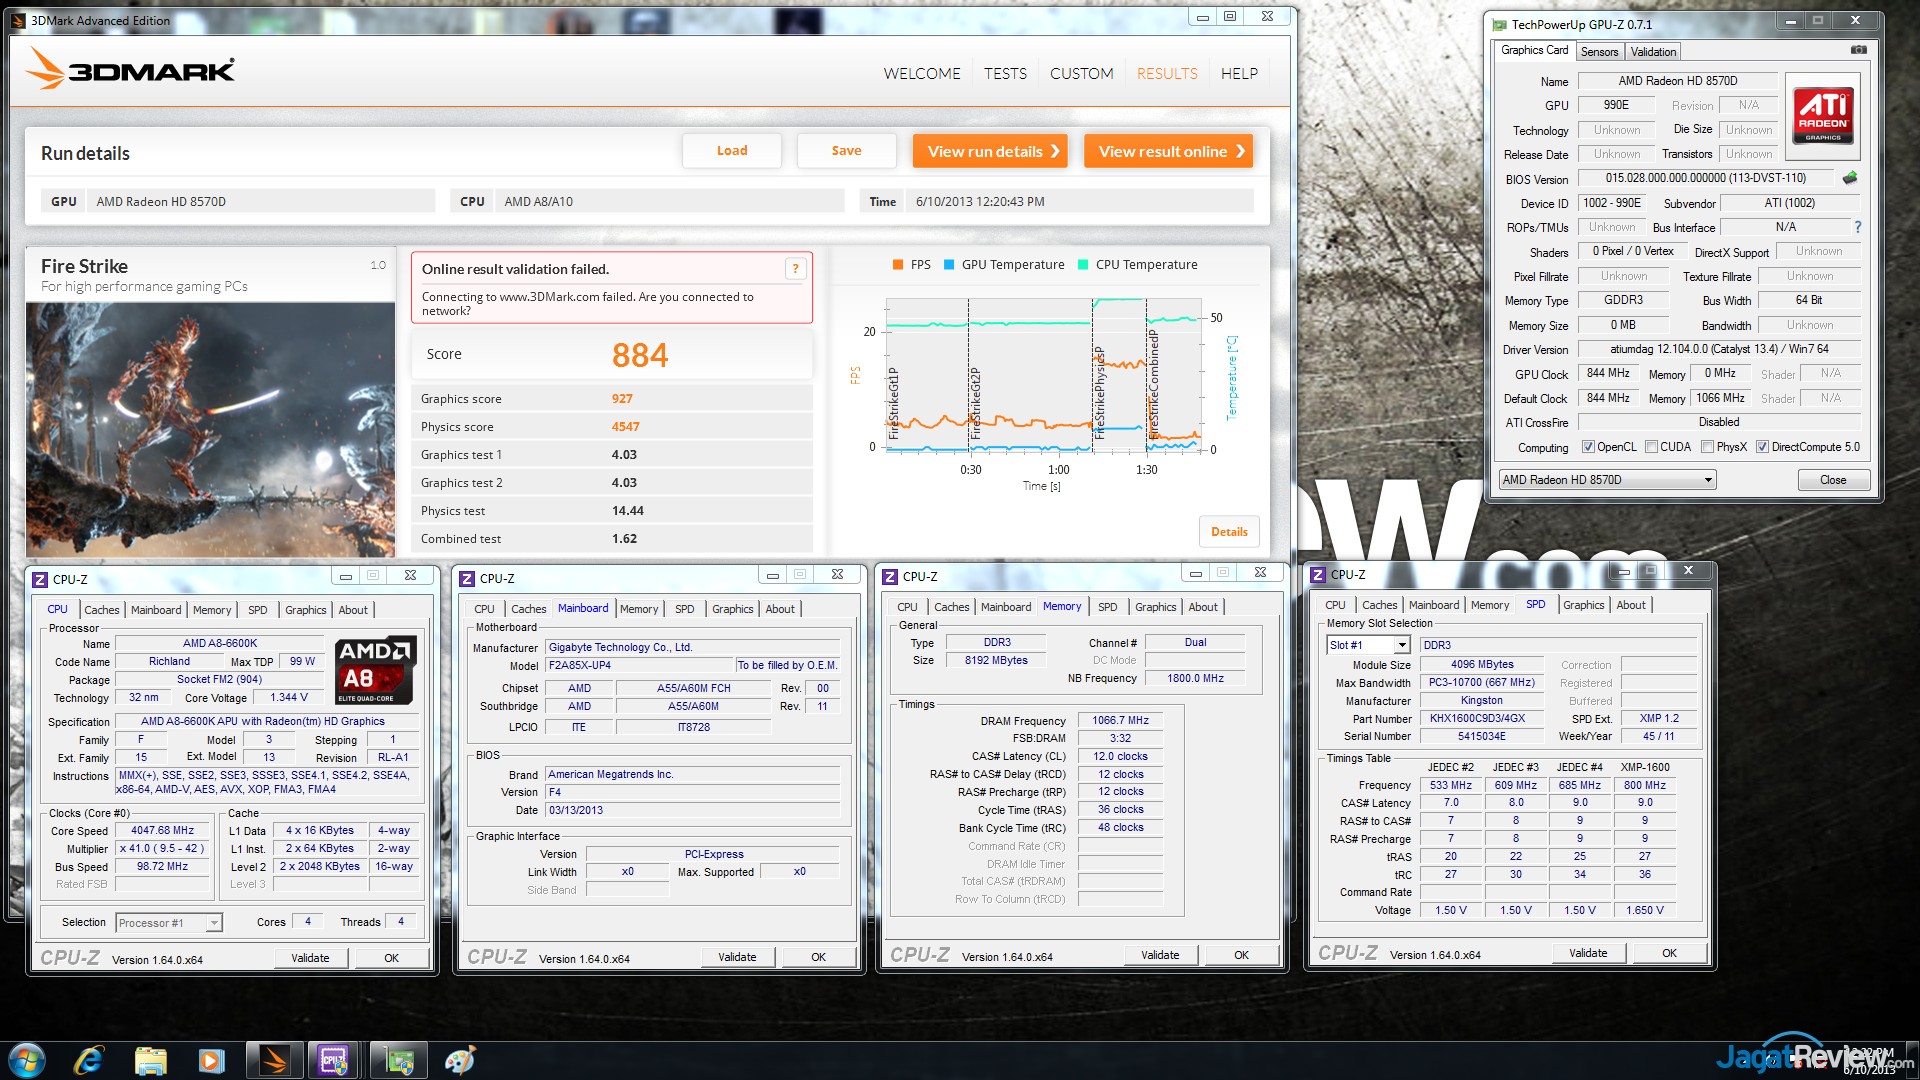Click the validation failed help icon

coord(795,268)
